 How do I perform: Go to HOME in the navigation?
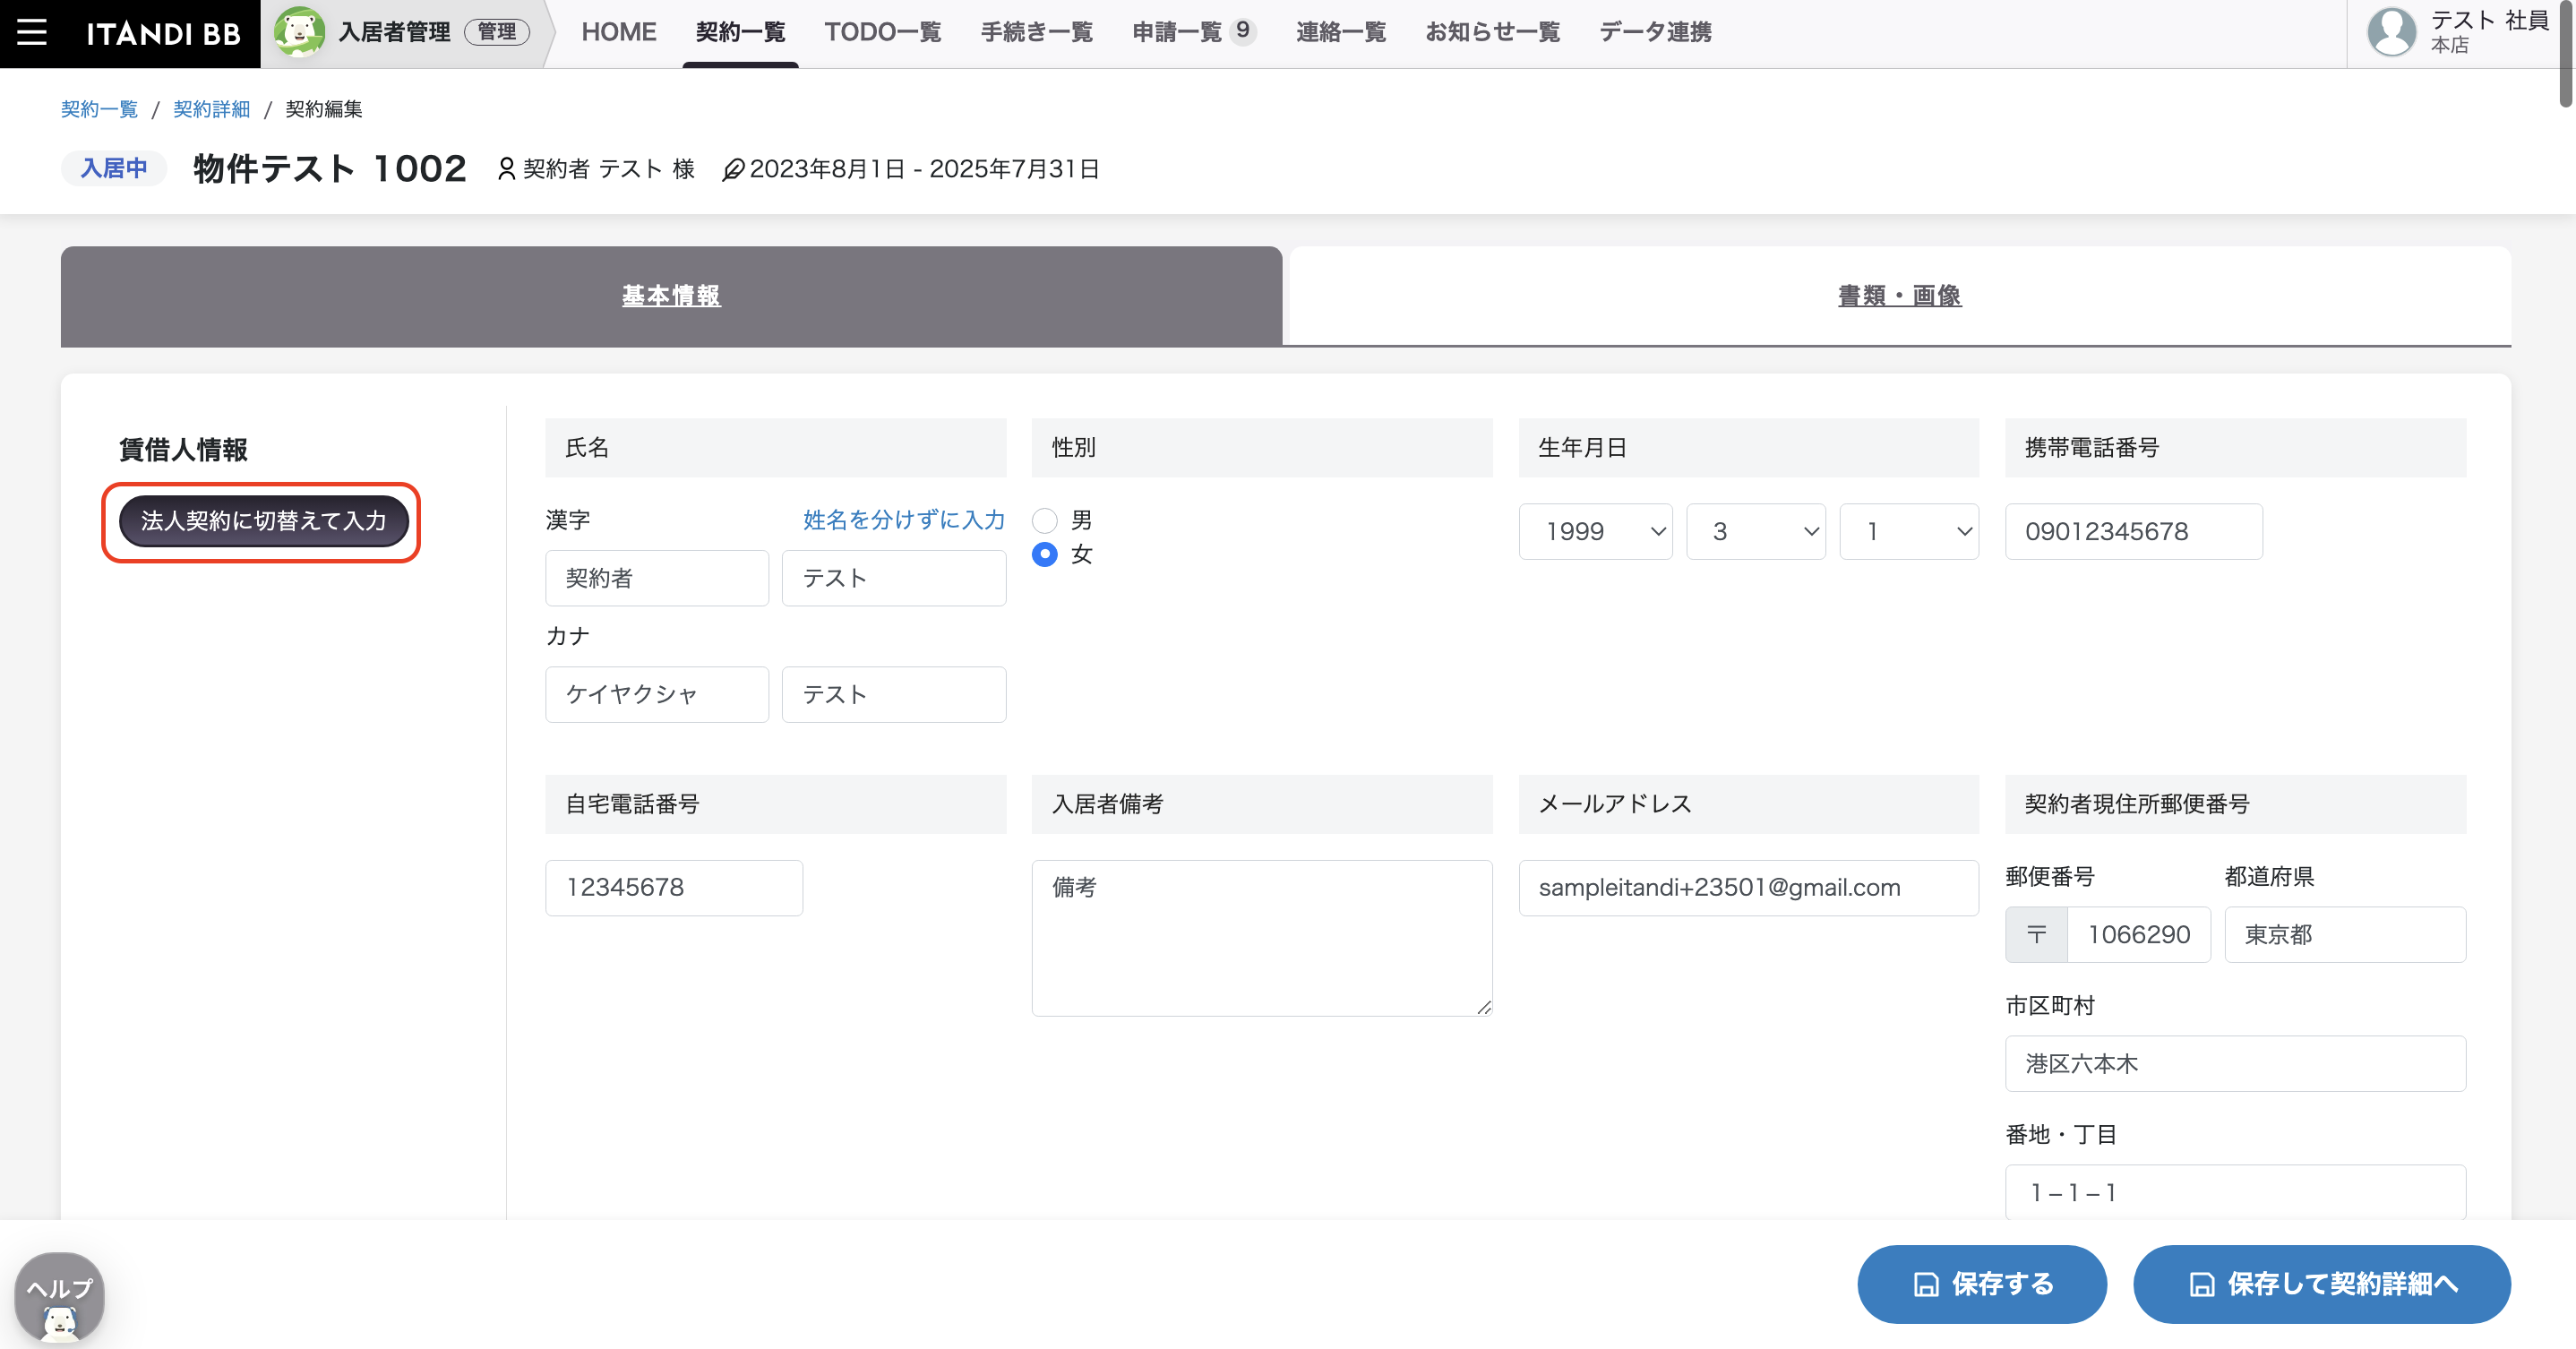pyautogui.click(x=619, y=32)
